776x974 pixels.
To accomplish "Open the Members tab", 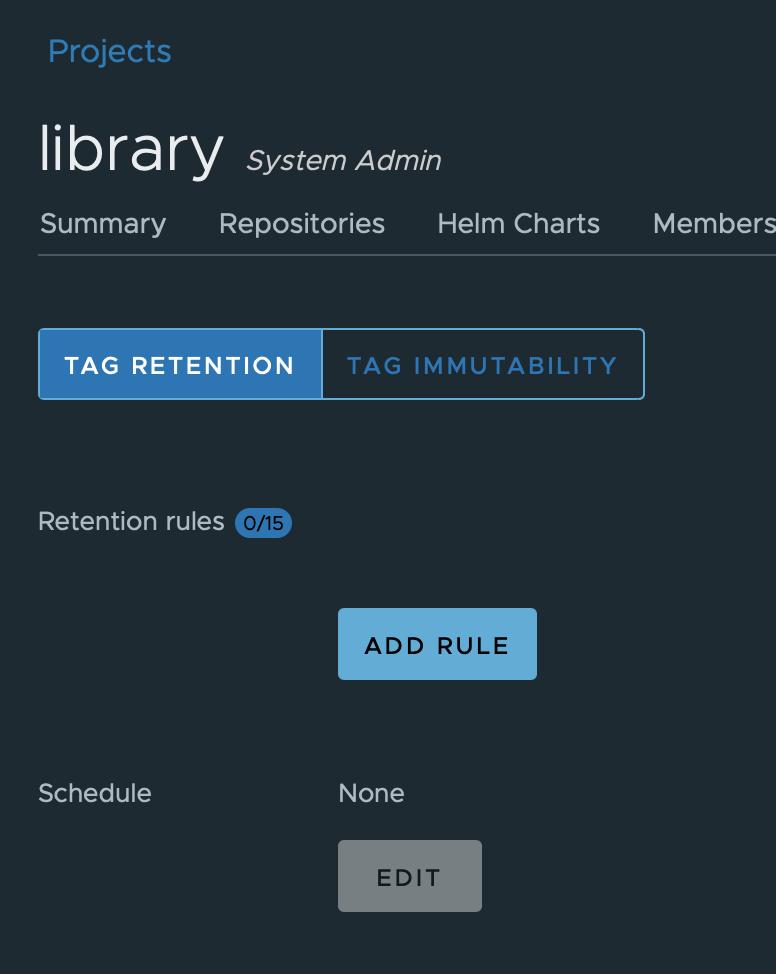I will click(713, 224).
